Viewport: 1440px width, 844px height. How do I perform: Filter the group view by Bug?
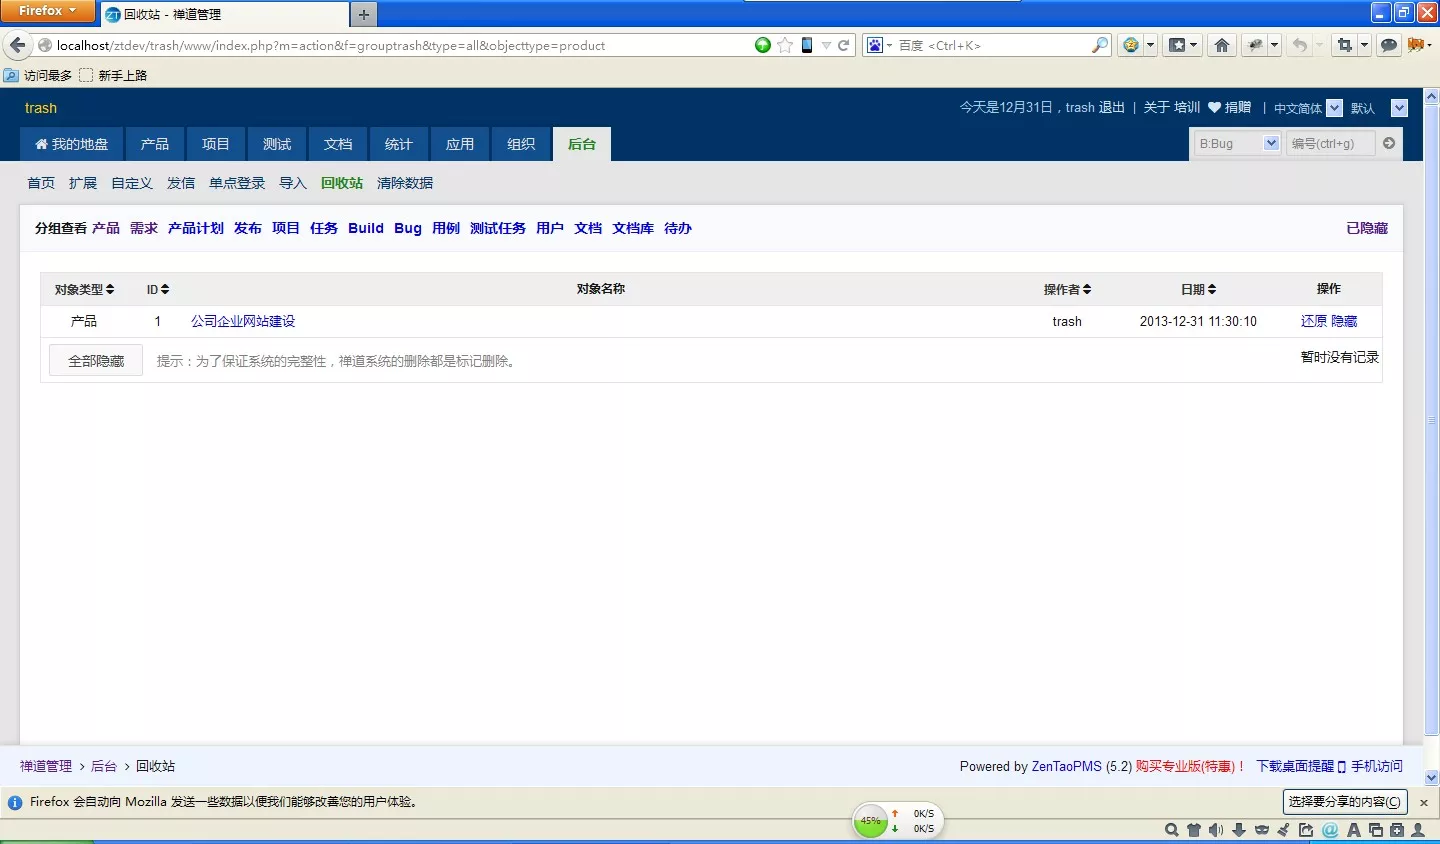click(408, 228)
